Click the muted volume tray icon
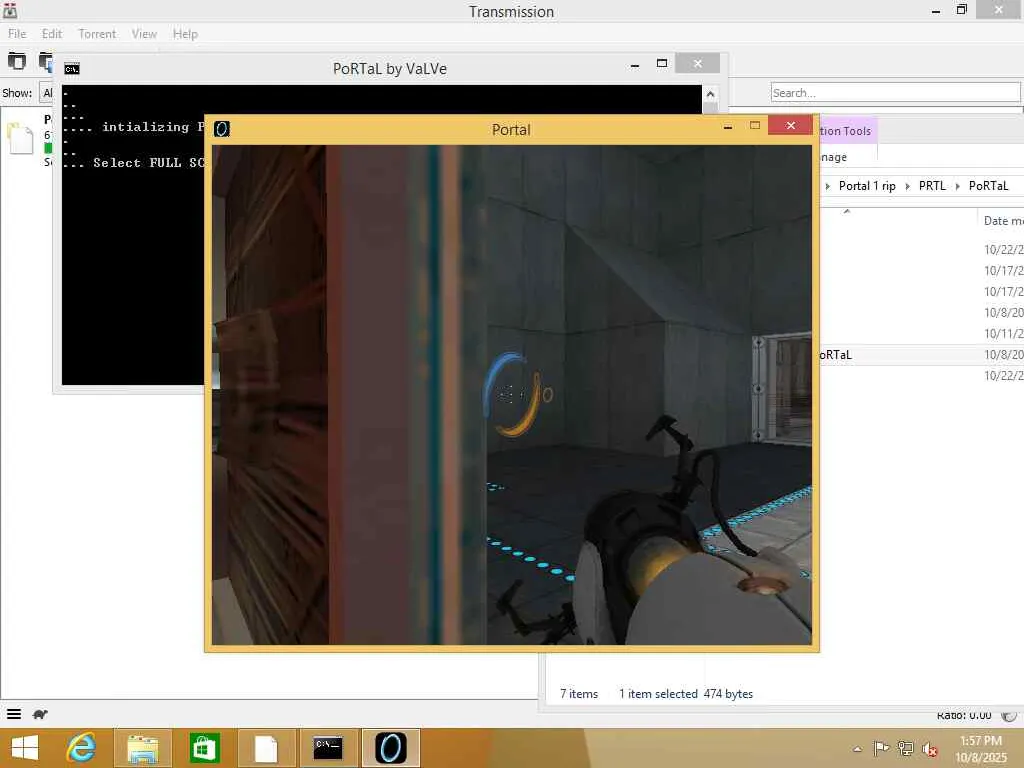The height and width of the screenshot is (768, 1024). coord(930,749)
